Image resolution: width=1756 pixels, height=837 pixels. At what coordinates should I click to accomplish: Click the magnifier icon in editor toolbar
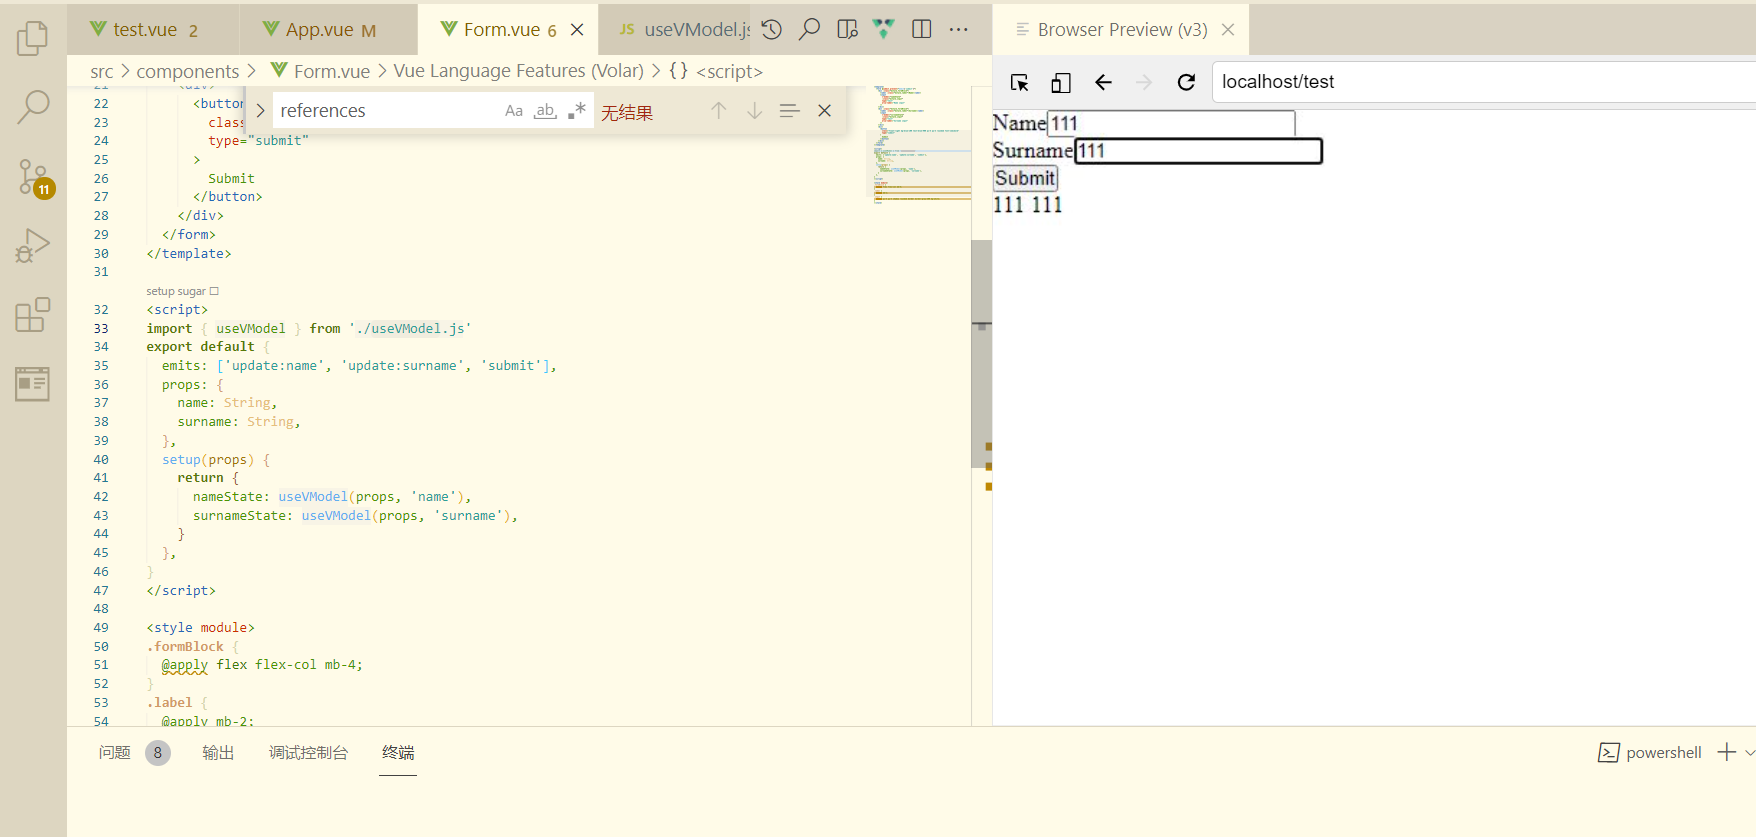tap(809, 29)
